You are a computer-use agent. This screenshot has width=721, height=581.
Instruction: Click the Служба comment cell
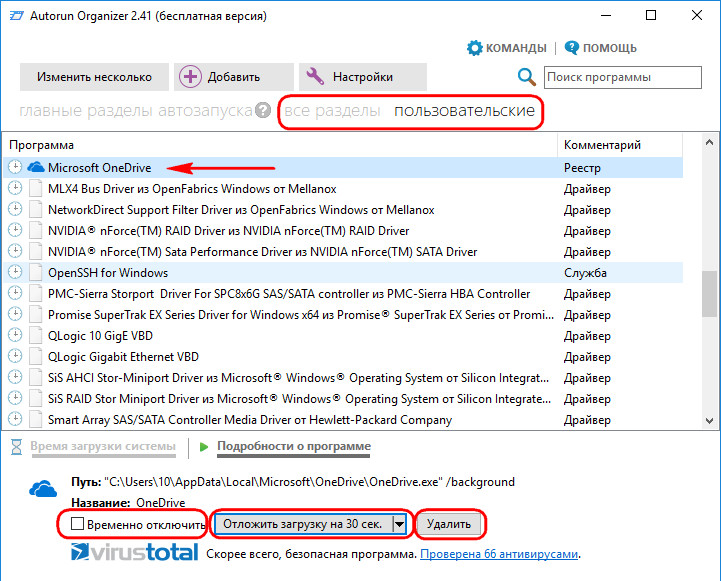coord(585,273)
